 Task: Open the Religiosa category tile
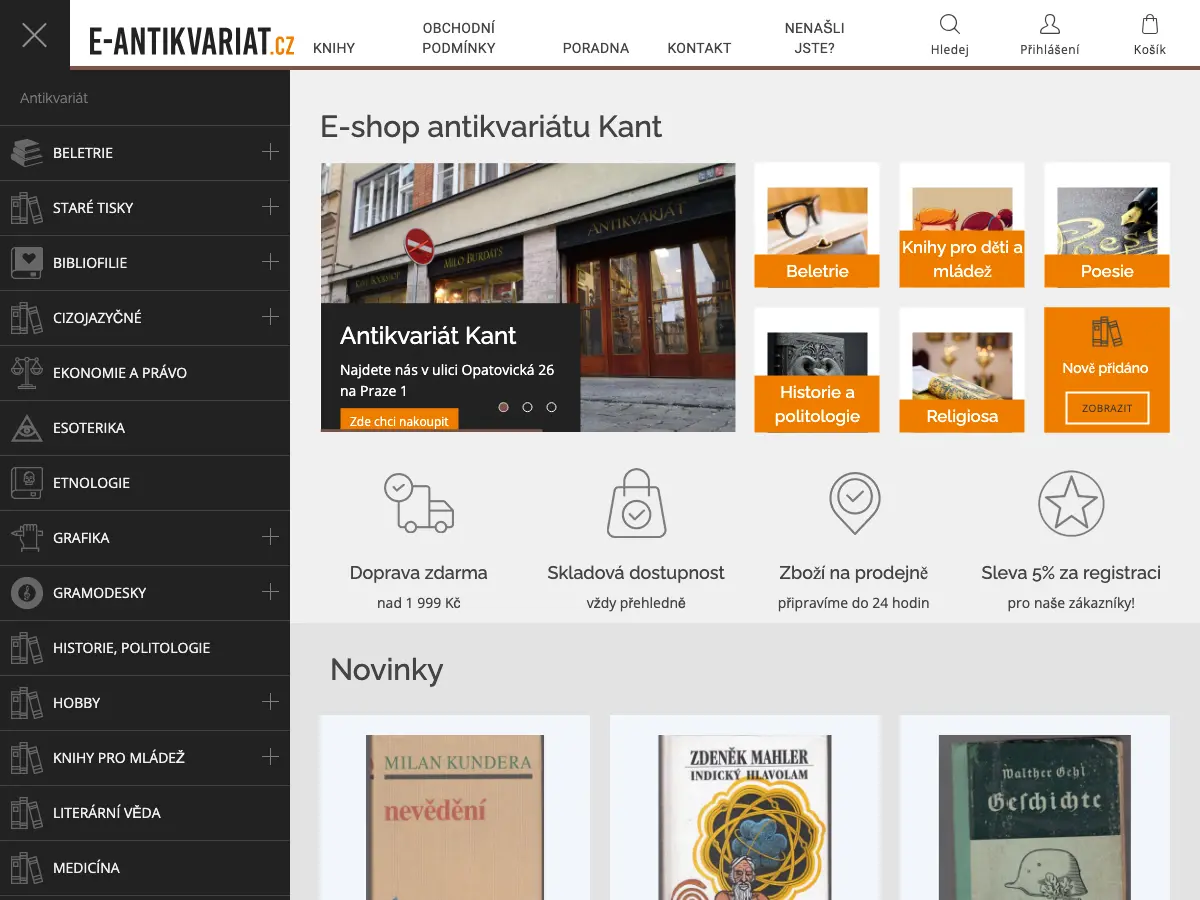coord(962,370)
